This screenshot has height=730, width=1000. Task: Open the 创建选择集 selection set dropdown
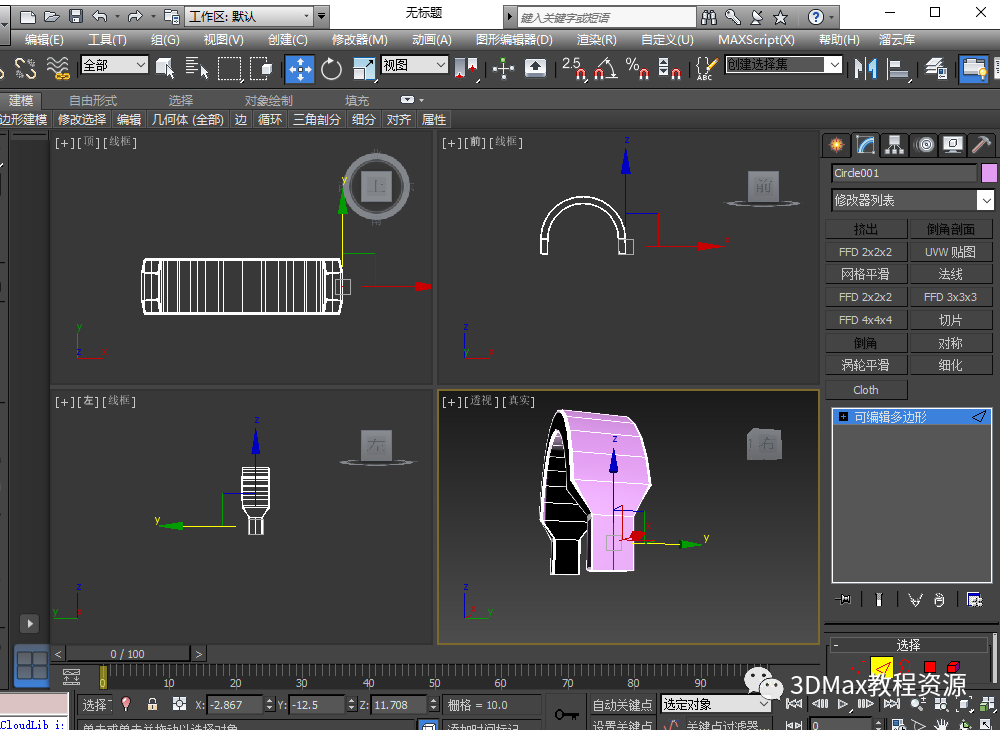tap(833, 65)
